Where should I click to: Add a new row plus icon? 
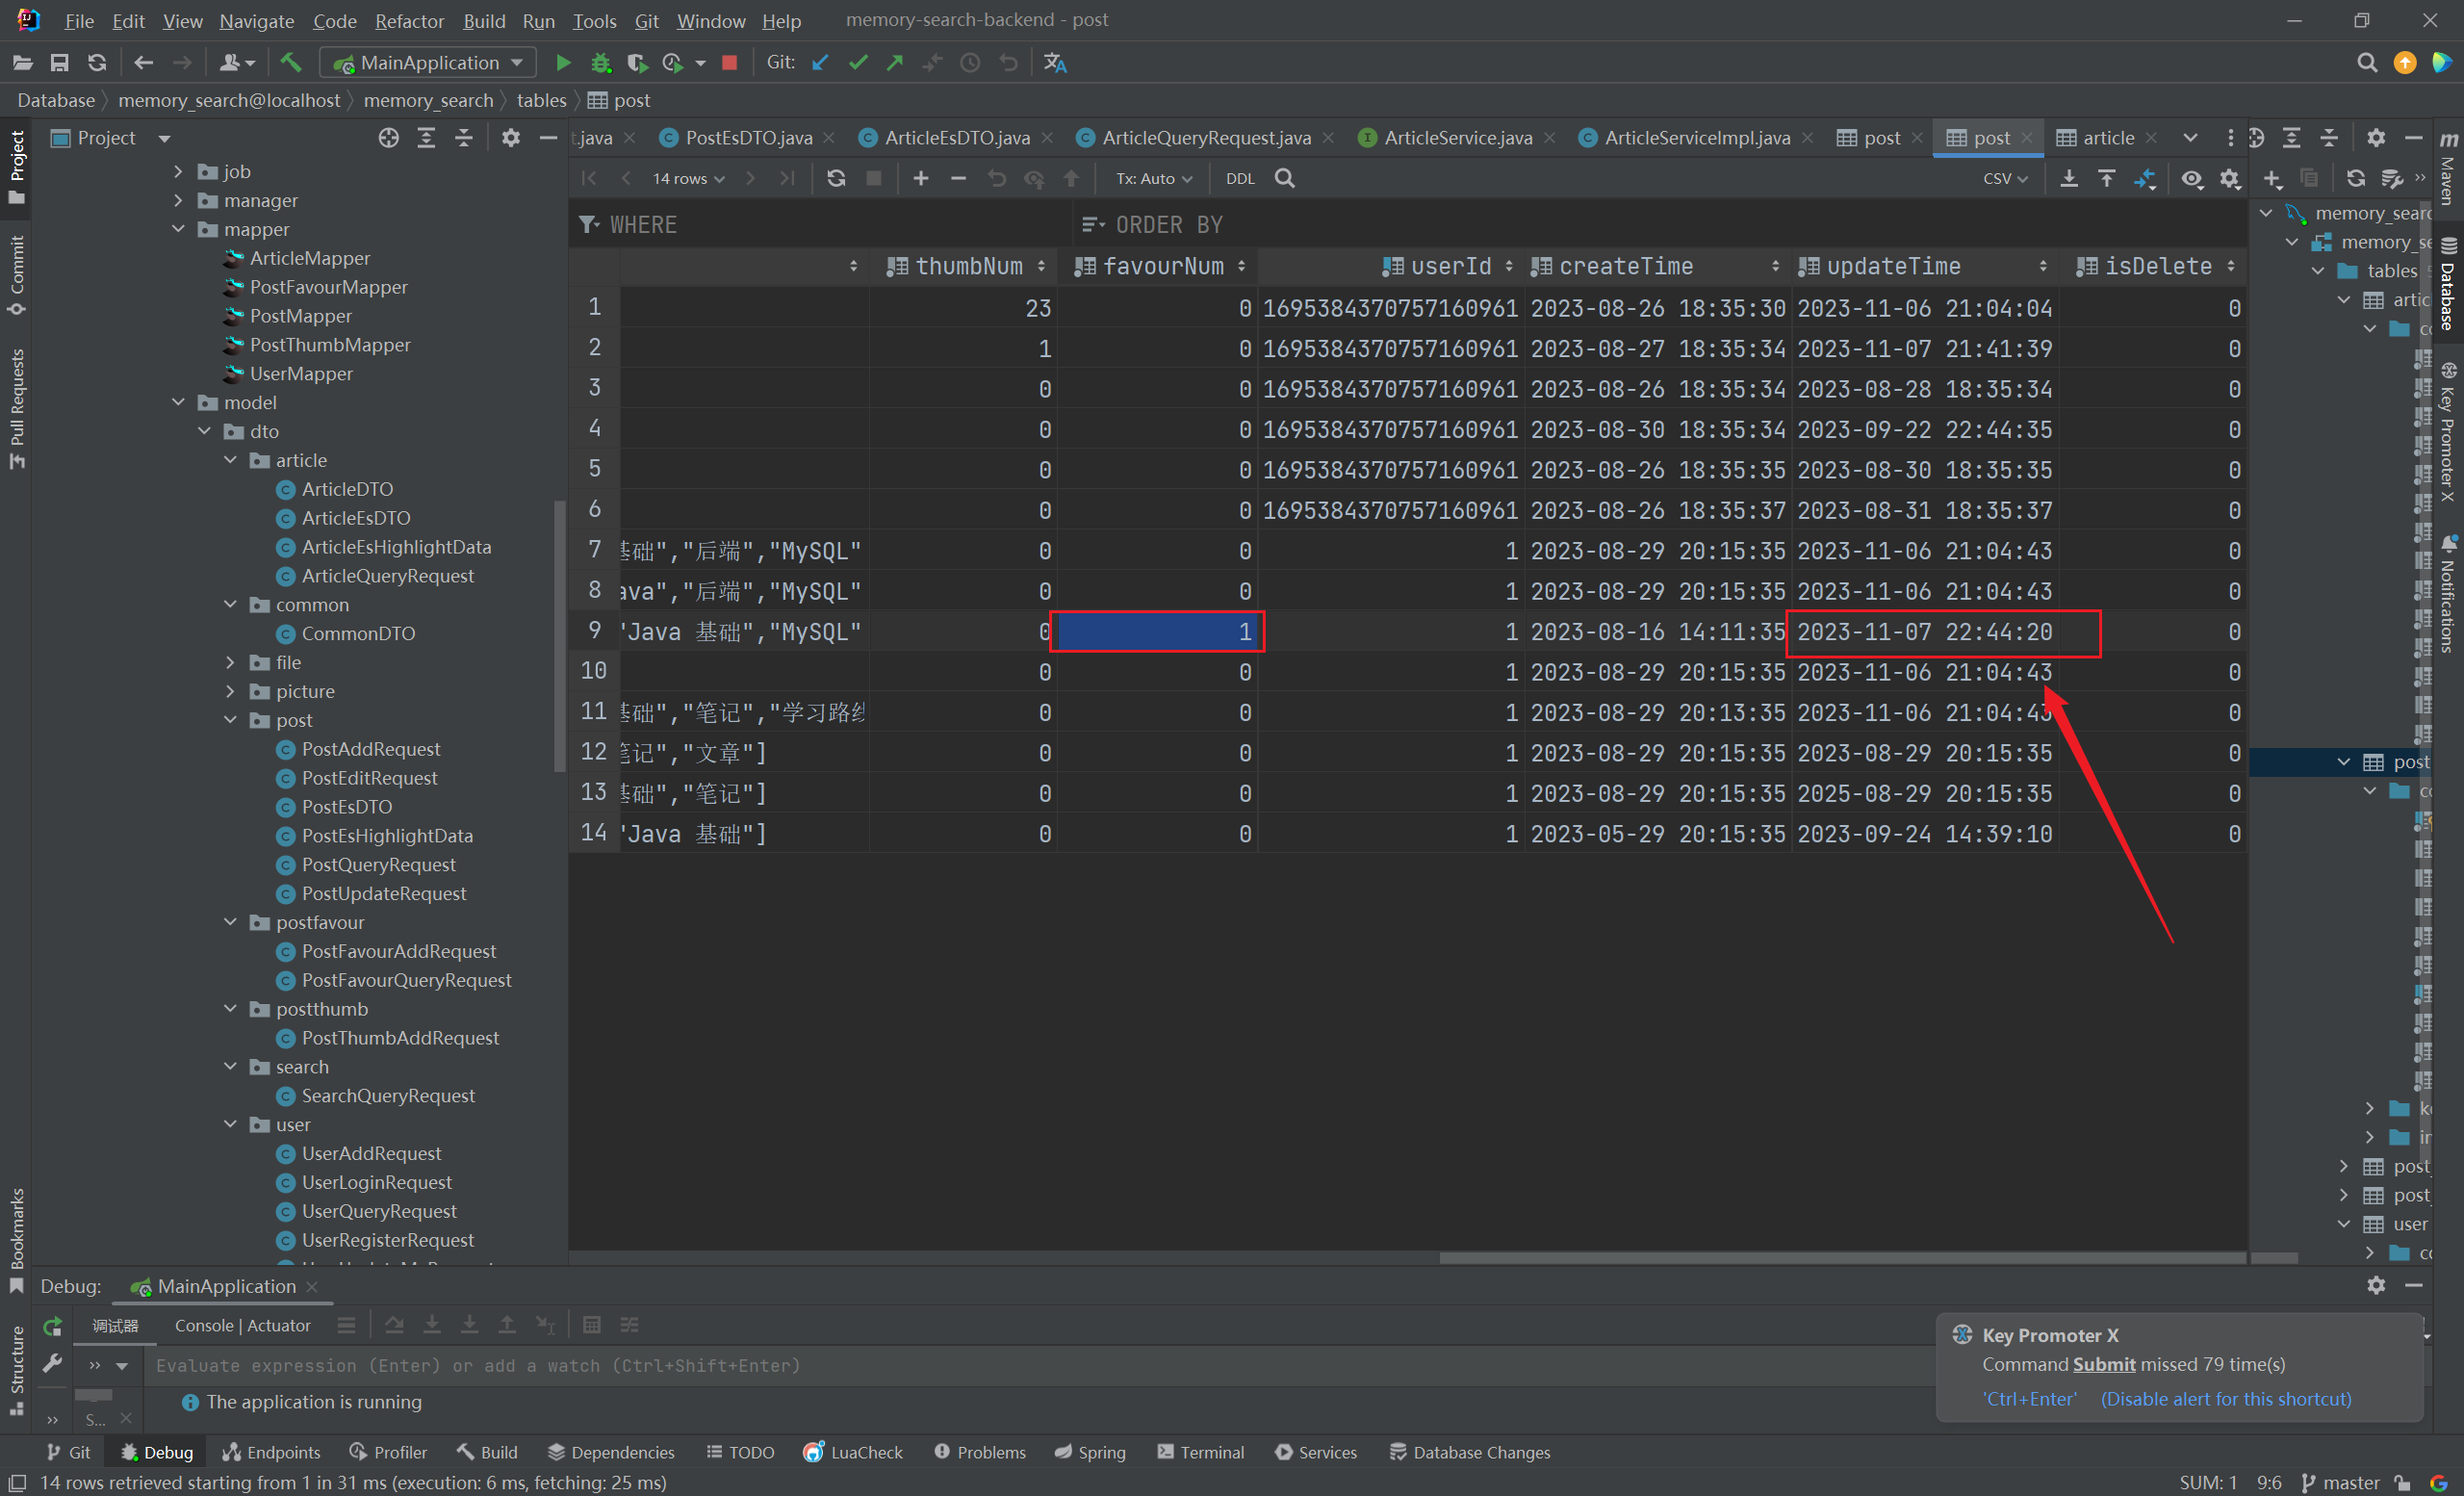[921, 178]
